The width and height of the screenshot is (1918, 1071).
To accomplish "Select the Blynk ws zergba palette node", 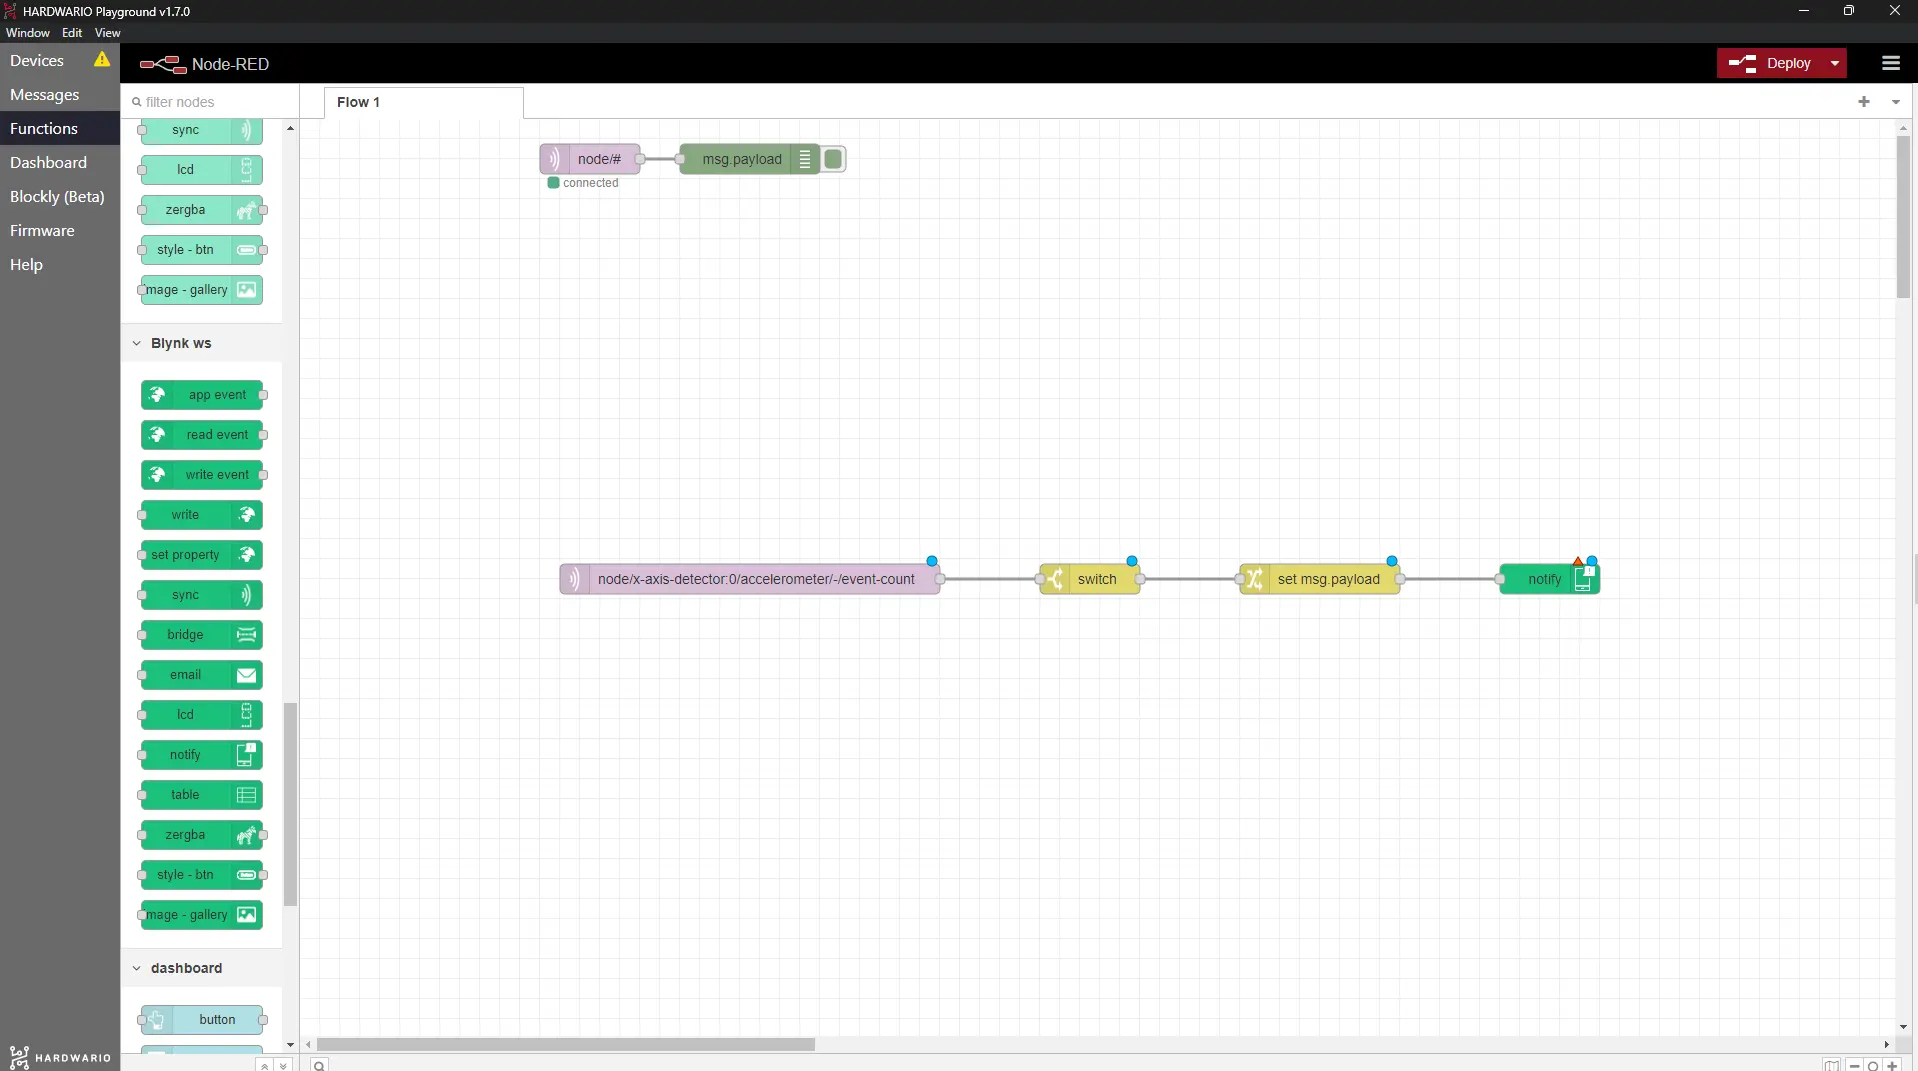I will 202,835.
